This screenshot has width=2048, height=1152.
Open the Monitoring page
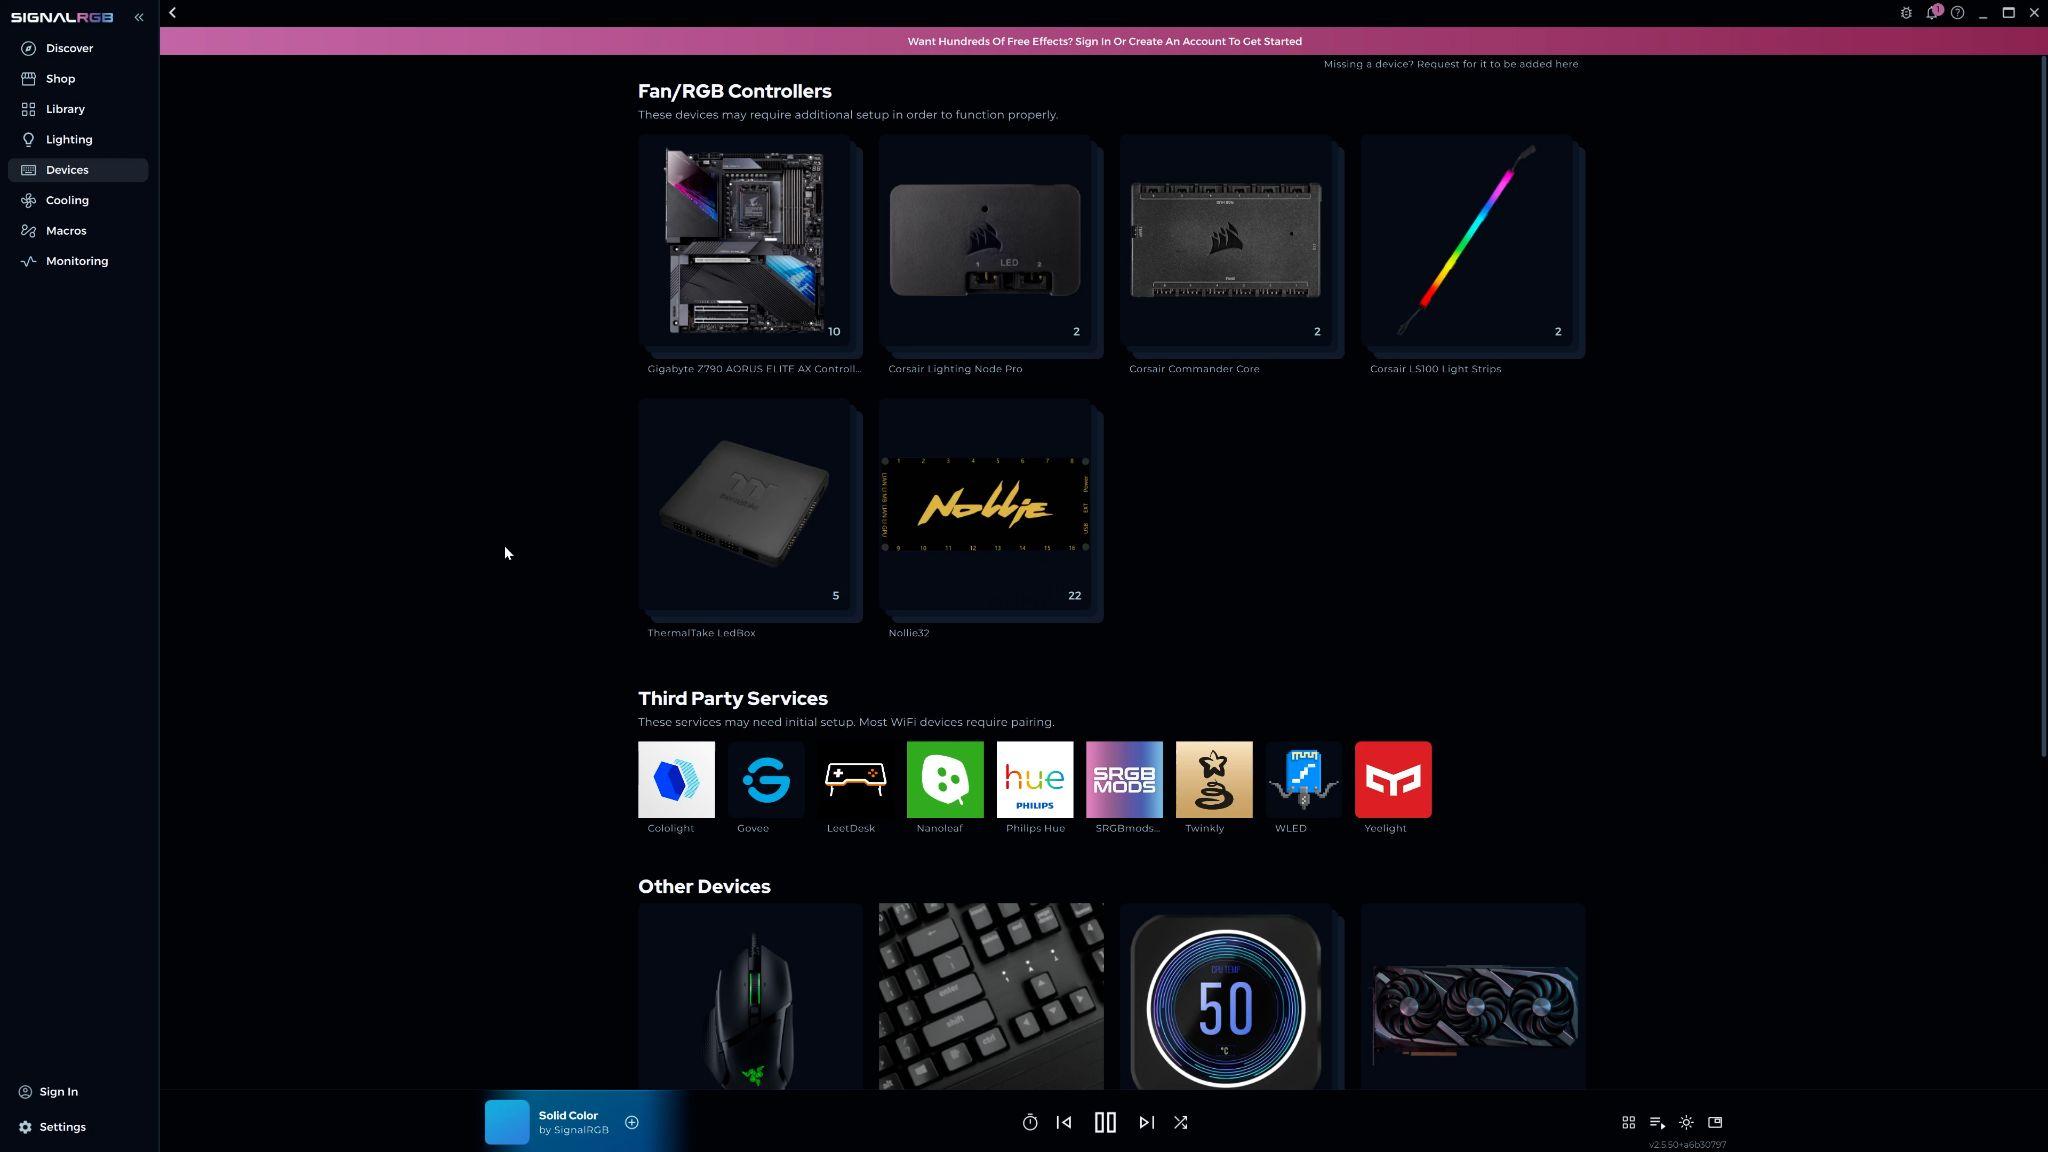[x=78, y=261]
